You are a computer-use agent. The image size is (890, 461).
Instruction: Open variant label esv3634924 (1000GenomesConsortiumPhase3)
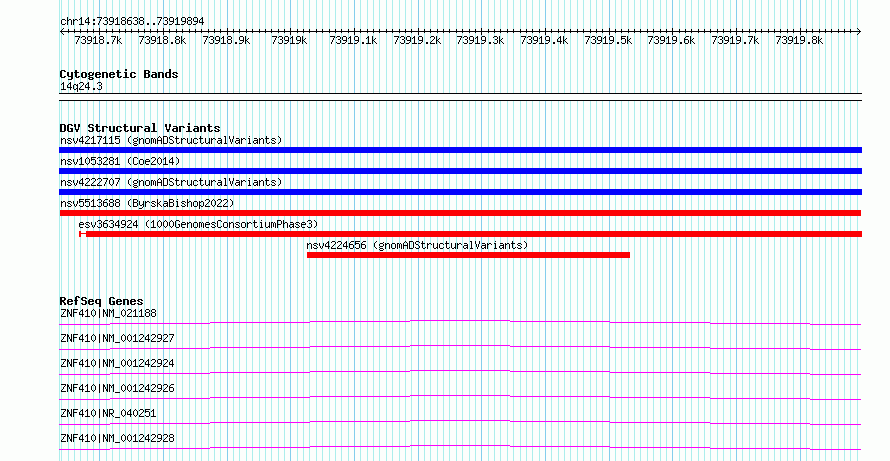pos(198,224)
